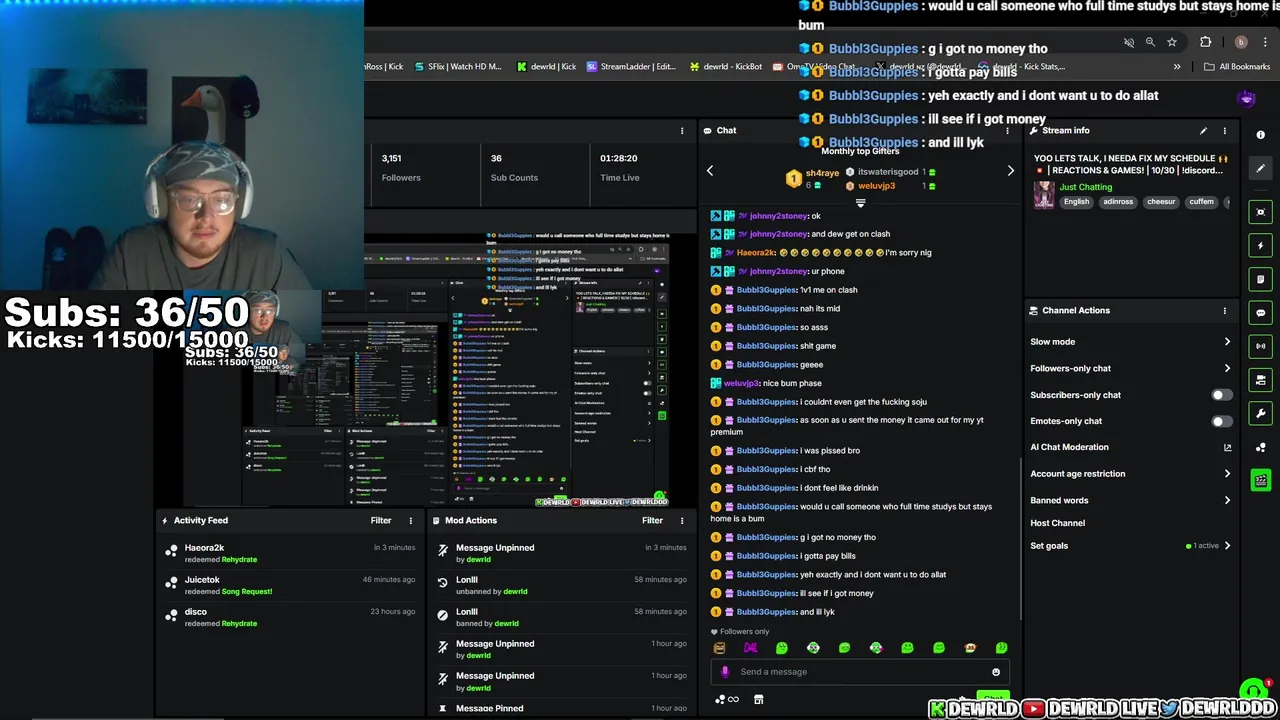
Task: Open Channel Actions three-dot menu
Action: click(x=1224, y=311)
